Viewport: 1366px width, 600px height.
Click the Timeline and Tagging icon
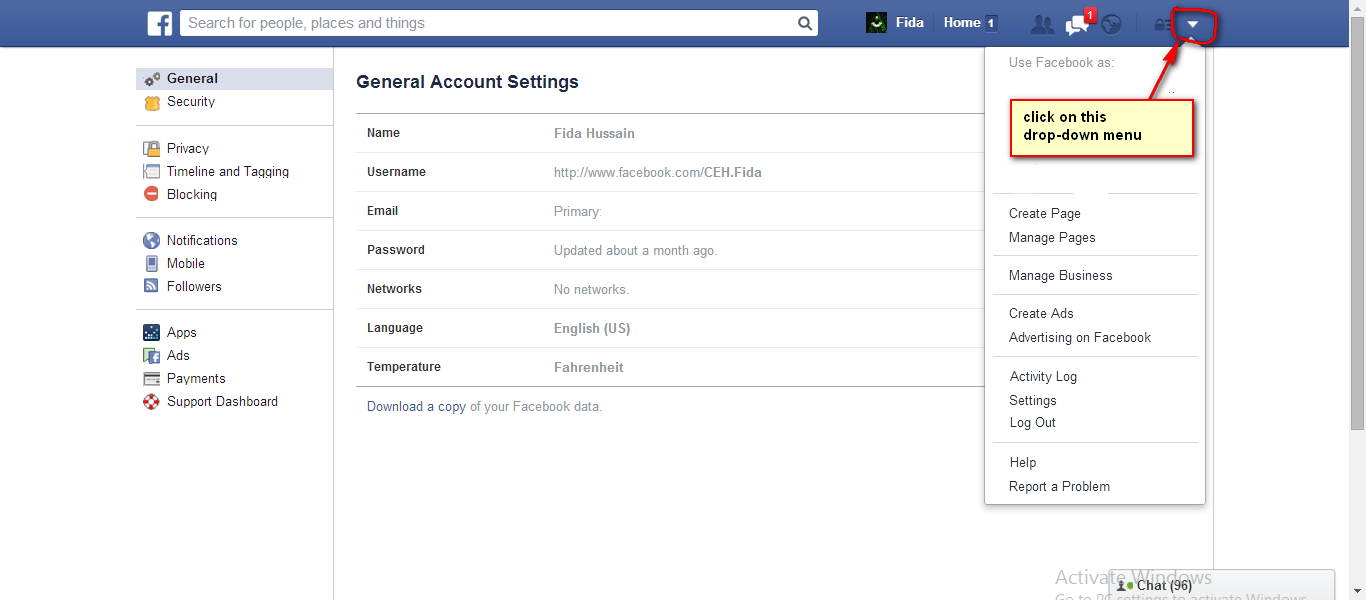(x=152, y=171)
